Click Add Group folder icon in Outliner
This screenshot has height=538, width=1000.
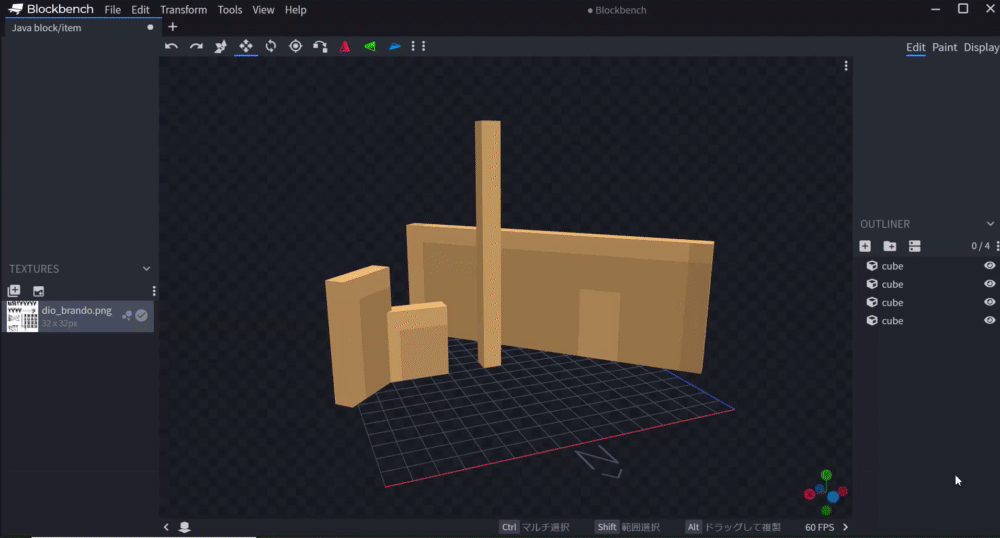(x=890, y=246)
